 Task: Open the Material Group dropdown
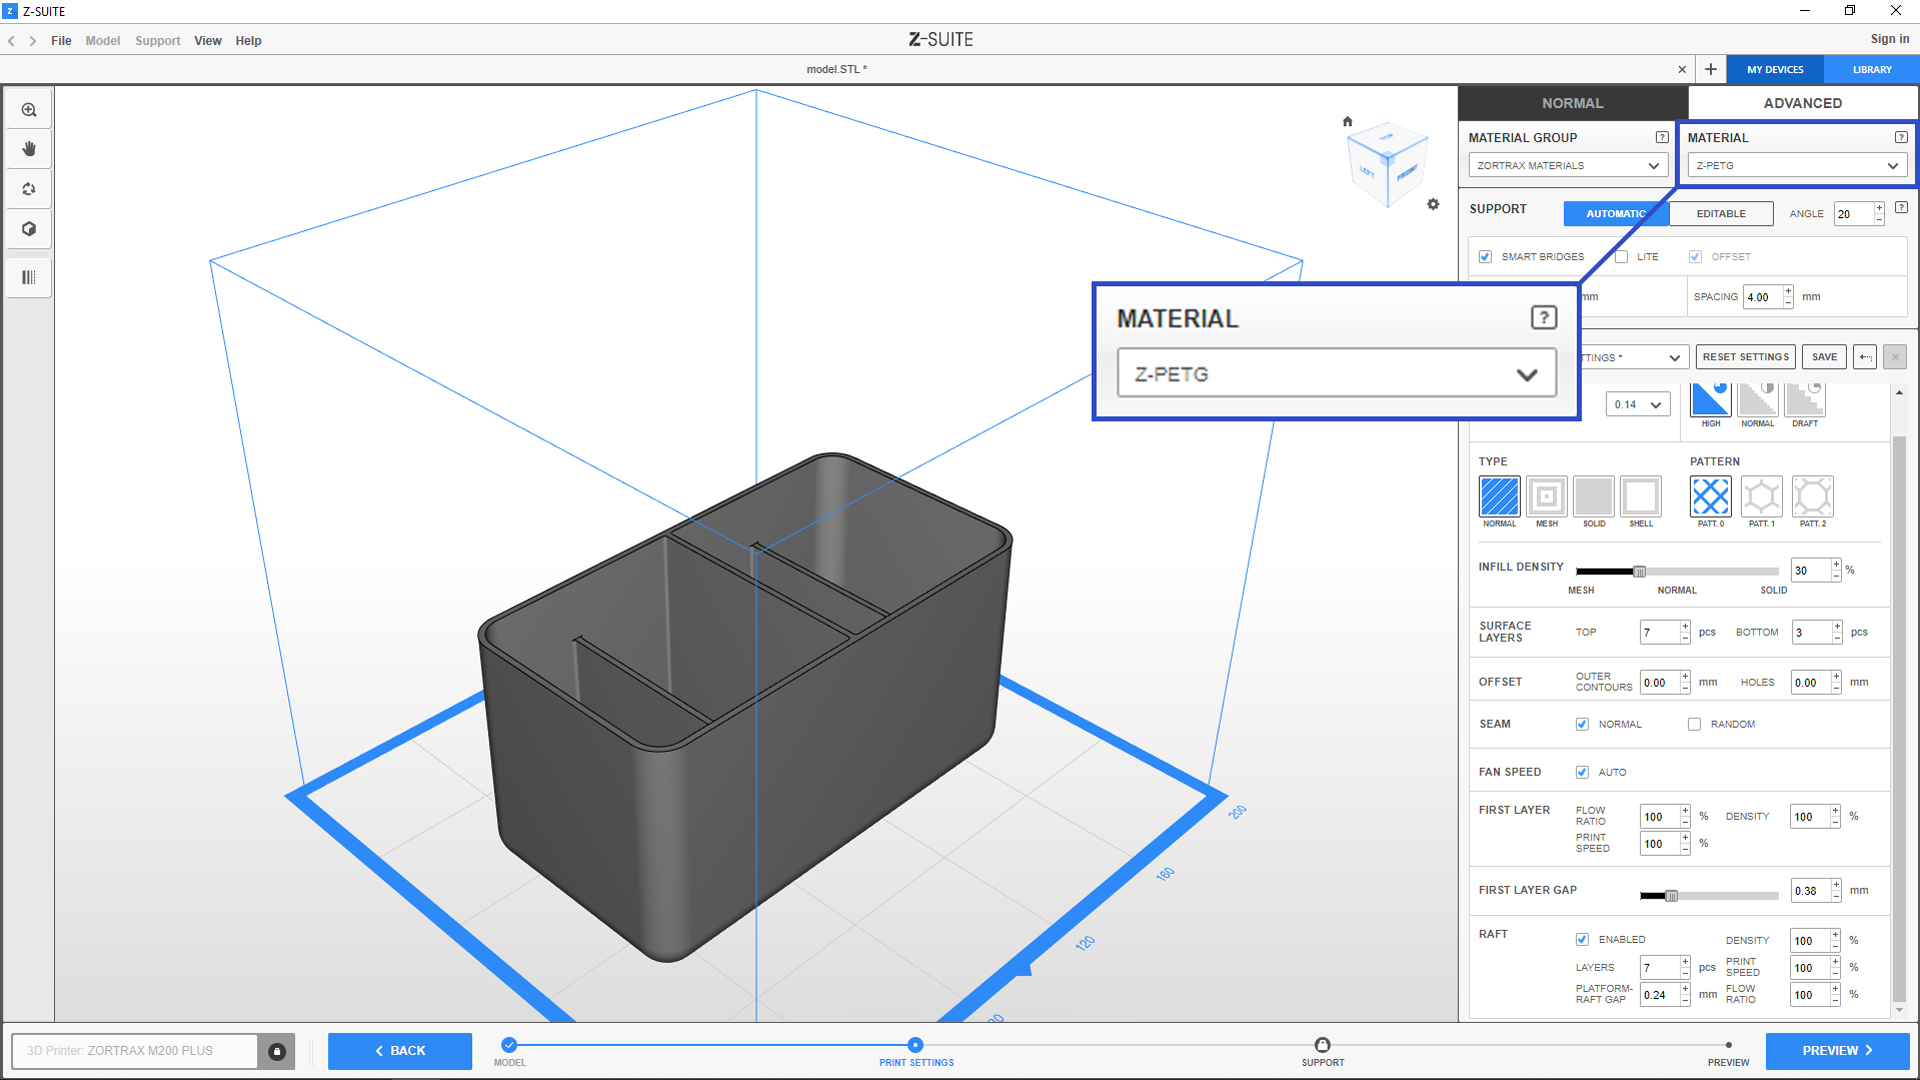pyautogui.click(x=1567, y=166)
